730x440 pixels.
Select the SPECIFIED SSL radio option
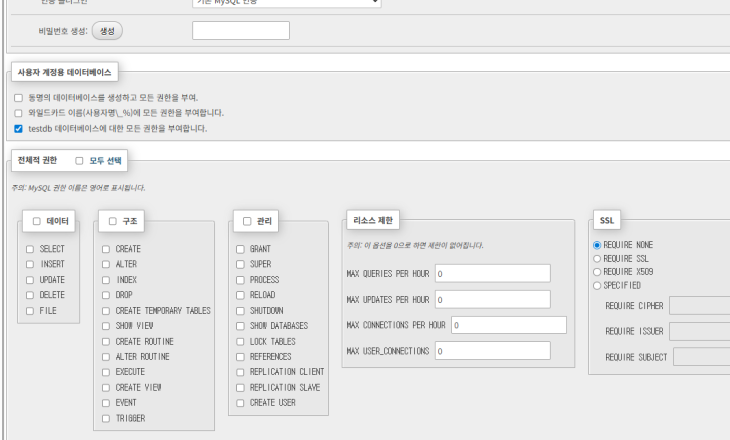pyautogui.click(x=598, y=285)
